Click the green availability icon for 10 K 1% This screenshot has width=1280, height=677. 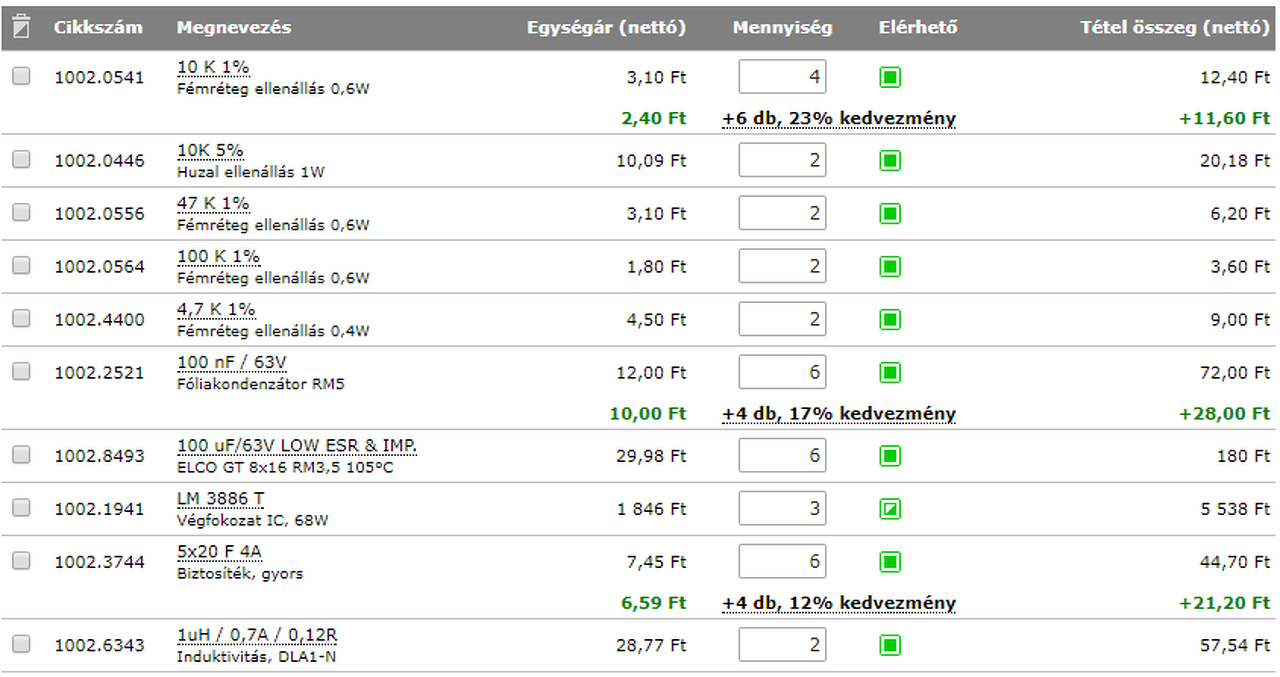pyautogui.click(x=890, y=77)
